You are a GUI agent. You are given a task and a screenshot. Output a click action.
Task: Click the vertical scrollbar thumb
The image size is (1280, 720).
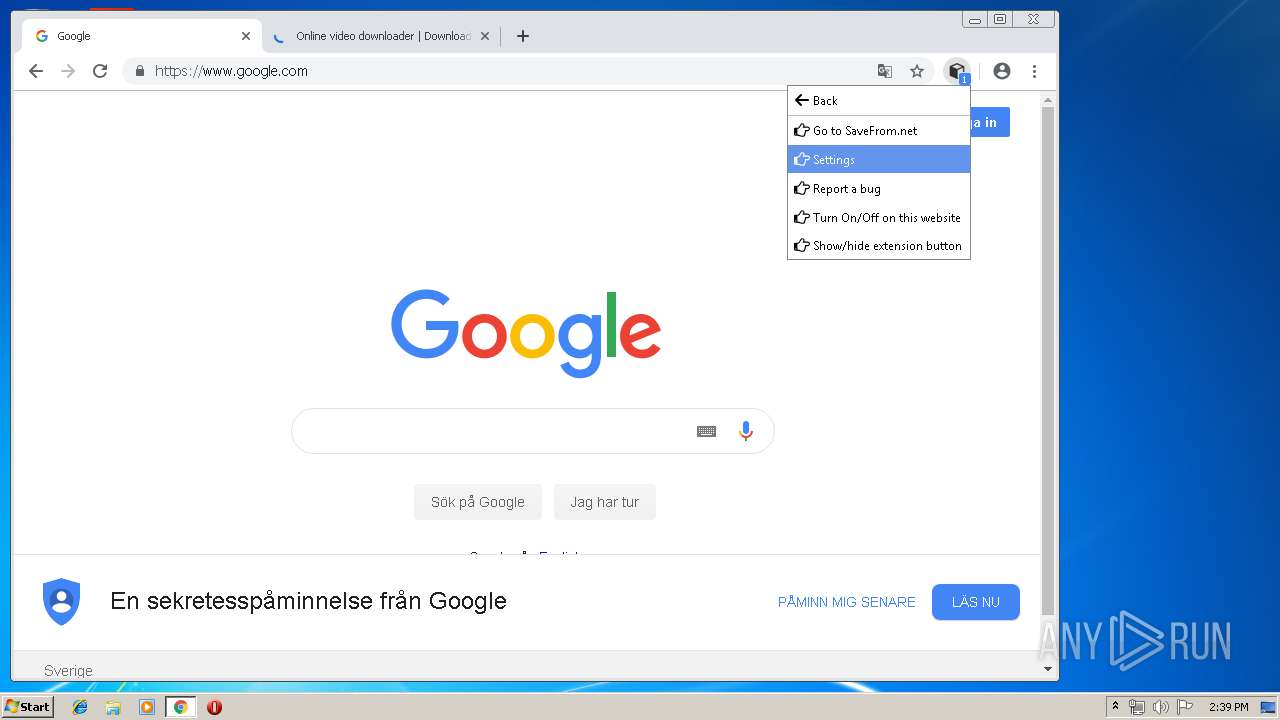coord(1048,360)
